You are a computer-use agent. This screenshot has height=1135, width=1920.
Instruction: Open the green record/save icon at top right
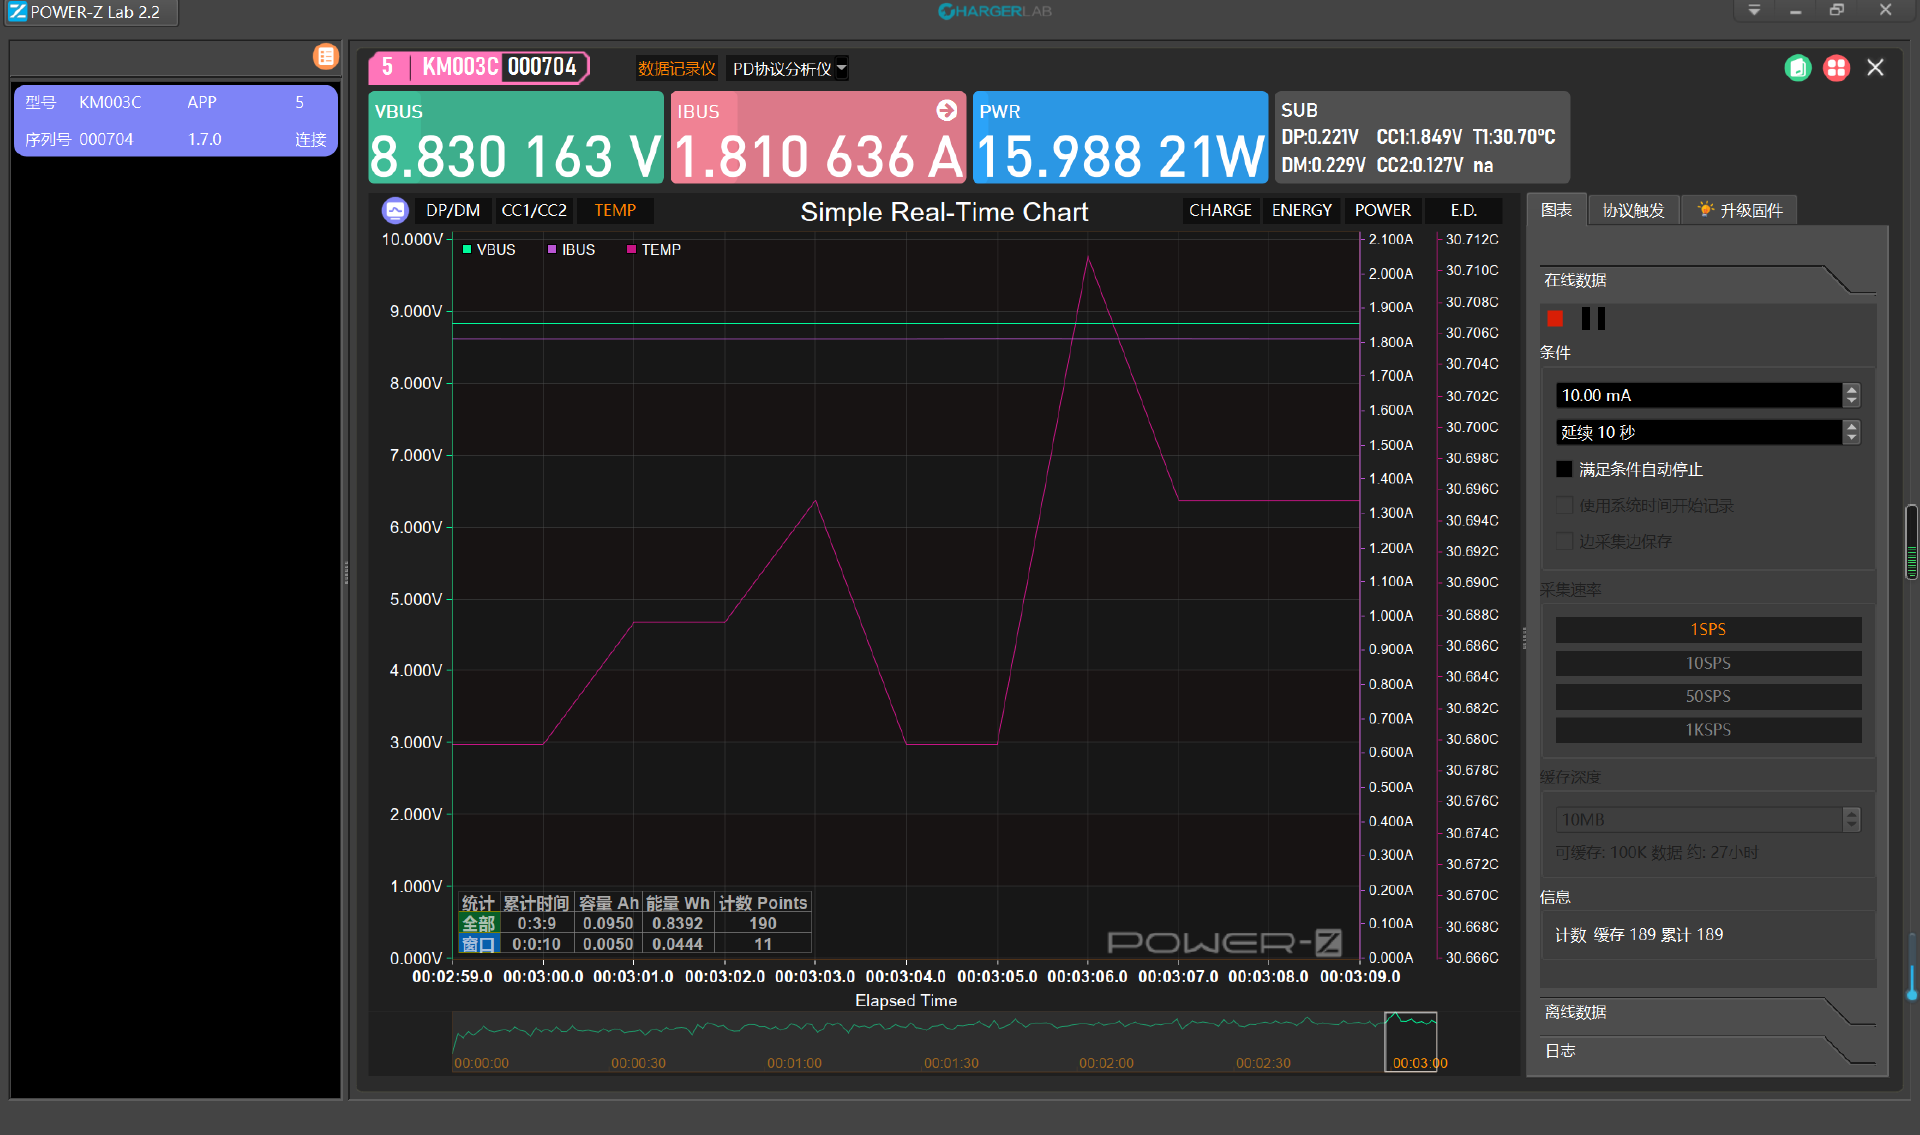click(1797, 67)
